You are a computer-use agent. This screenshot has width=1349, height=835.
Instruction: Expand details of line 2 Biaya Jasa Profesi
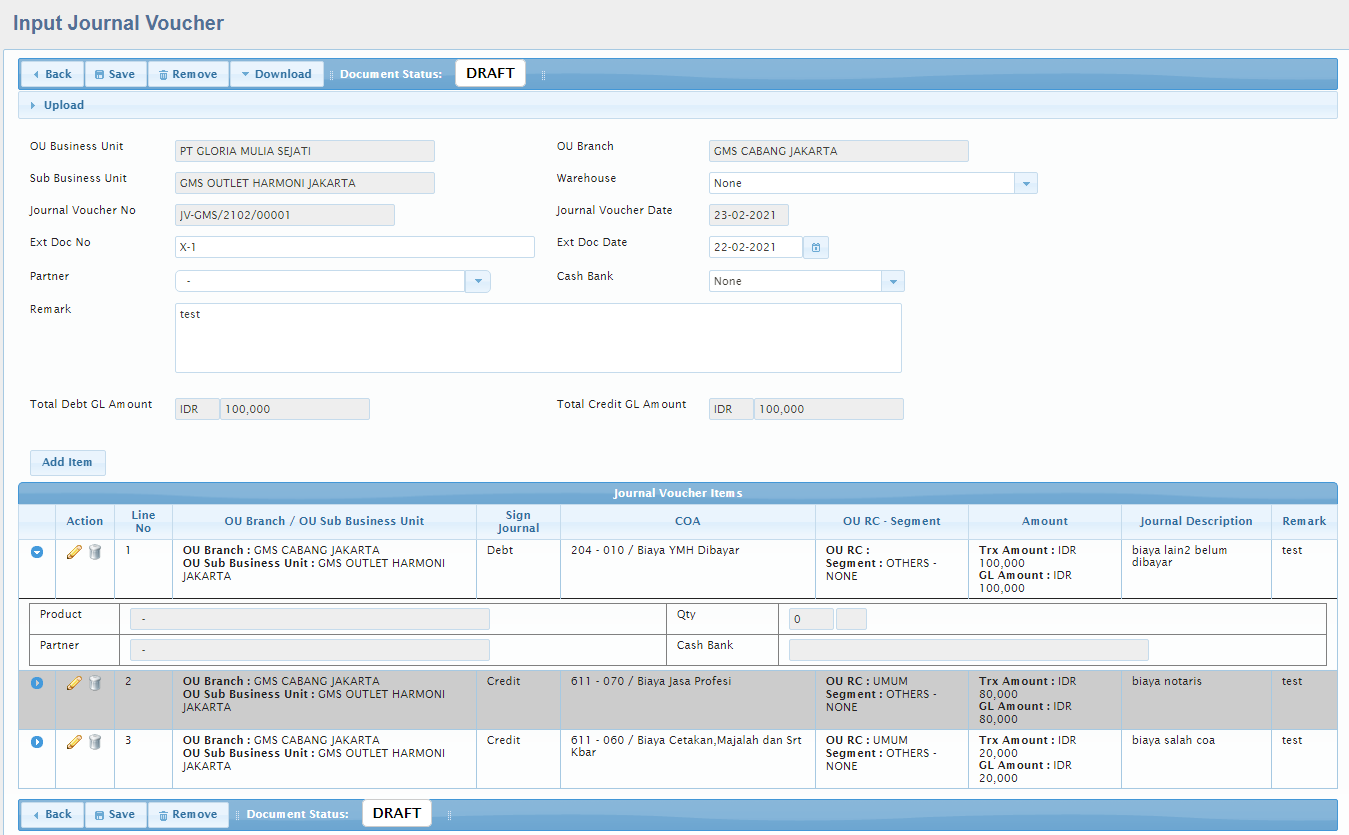tap(37, 683)
